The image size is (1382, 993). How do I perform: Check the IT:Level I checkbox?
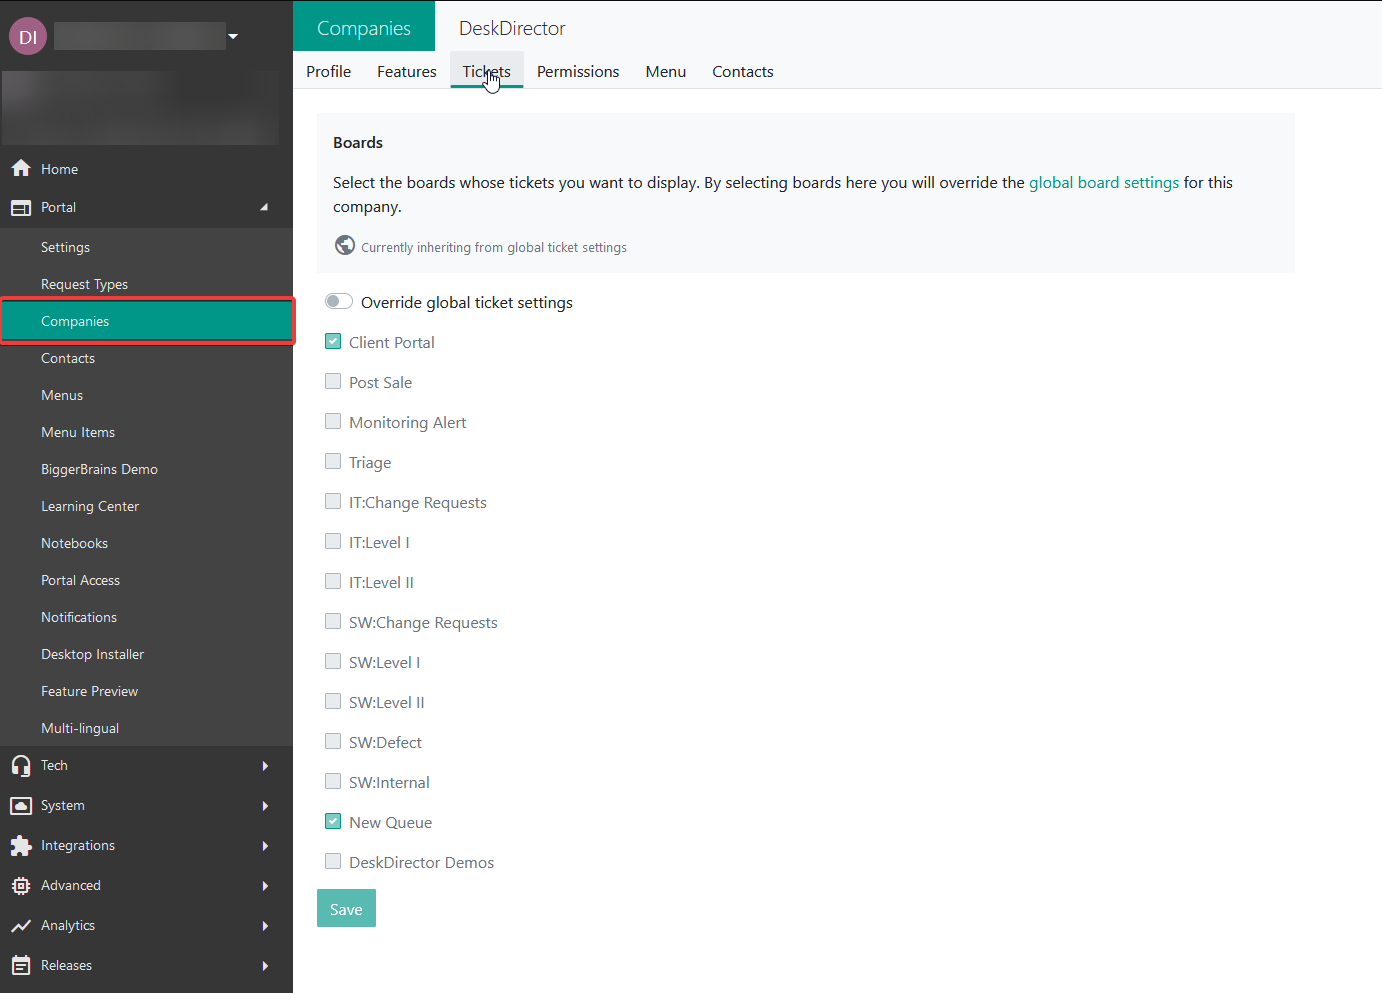[x=333, y=541]
